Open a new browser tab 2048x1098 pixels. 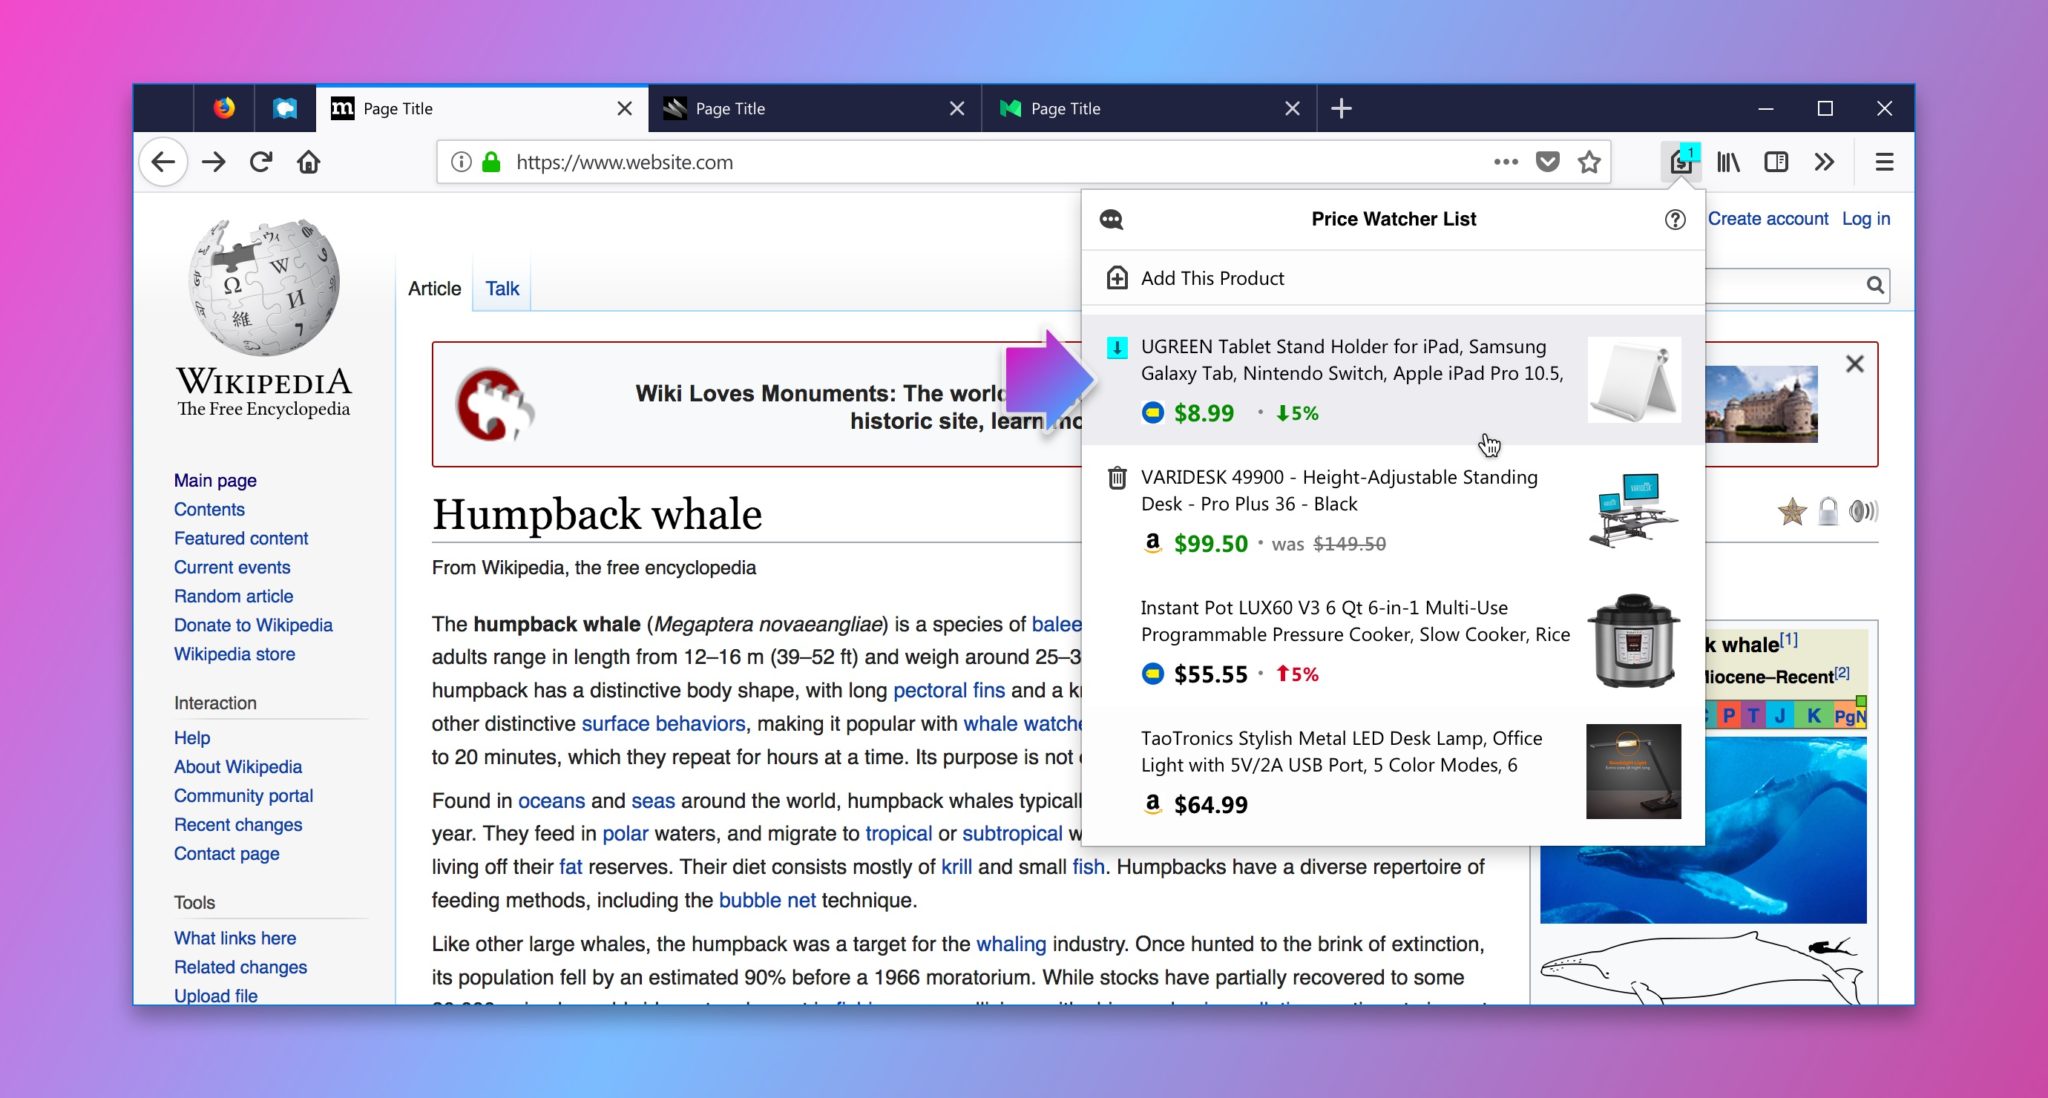point(1341,109)
